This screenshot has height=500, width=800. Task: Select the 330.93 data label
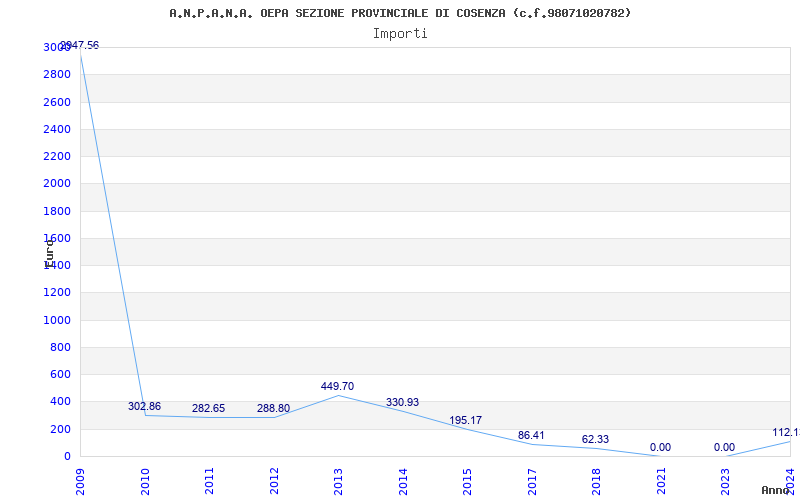[402, 402]
